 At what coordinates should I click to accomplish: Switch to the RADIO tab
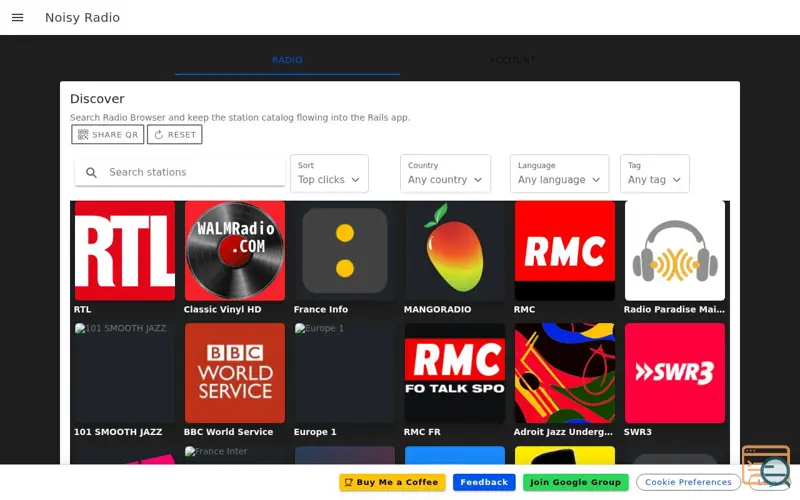(287, 60)
